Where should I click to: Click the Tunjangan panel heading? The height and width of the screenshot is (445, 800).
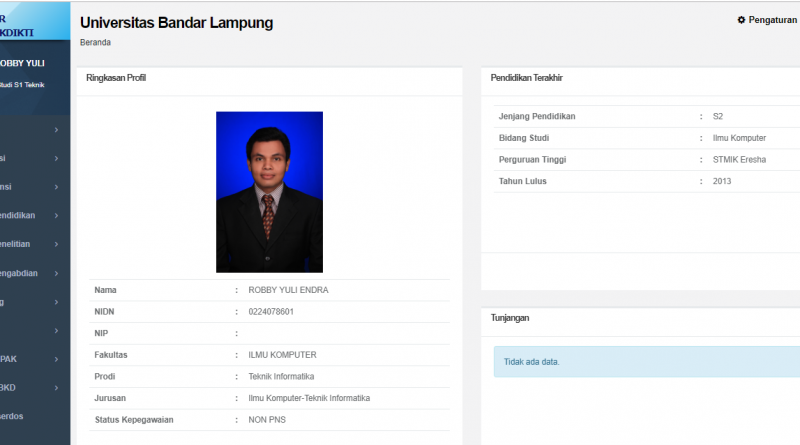(x=510, y=318)
